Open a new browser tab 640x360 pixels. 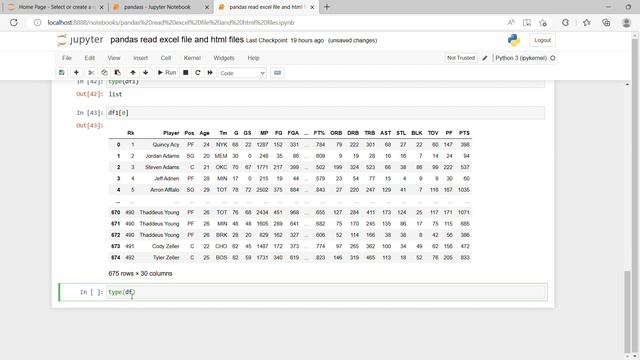[x=327, y=7]
